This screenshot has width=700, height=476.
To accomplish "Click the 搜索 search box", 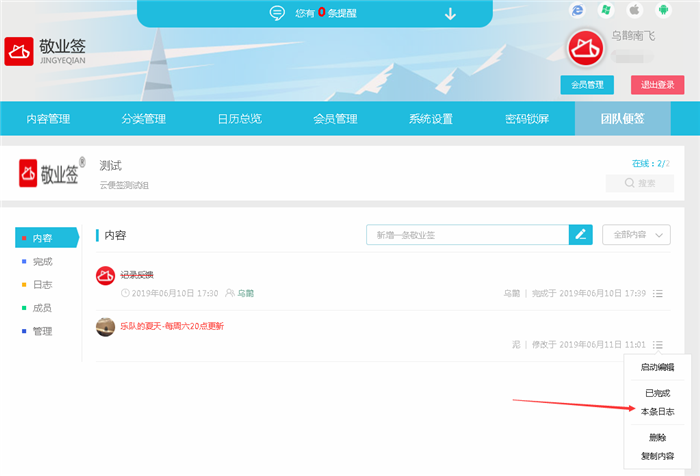I will pyautogui.click(x=640, y=183).
